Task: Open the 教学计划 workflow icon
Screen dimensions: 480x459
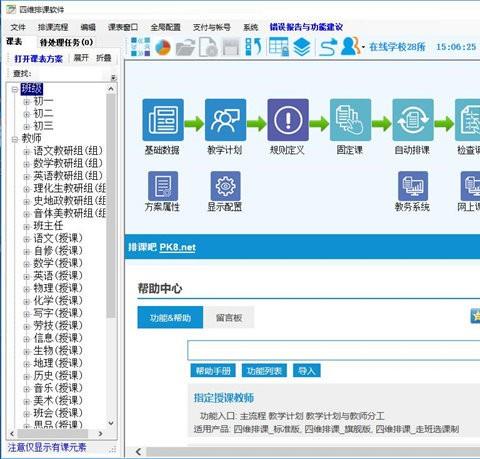Action: [x=225, y=120]
